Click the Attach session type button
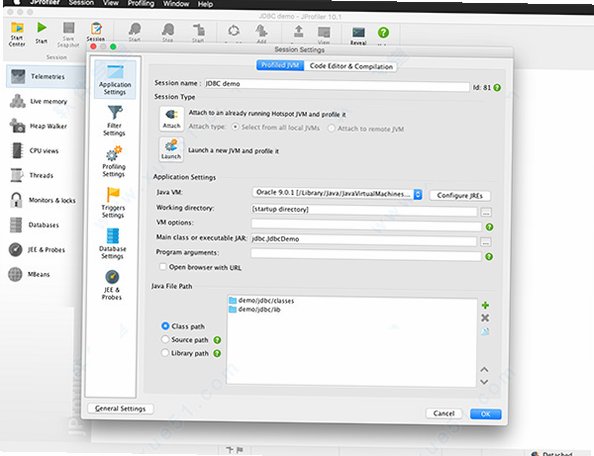594x456 pixels. click(172, 119)
